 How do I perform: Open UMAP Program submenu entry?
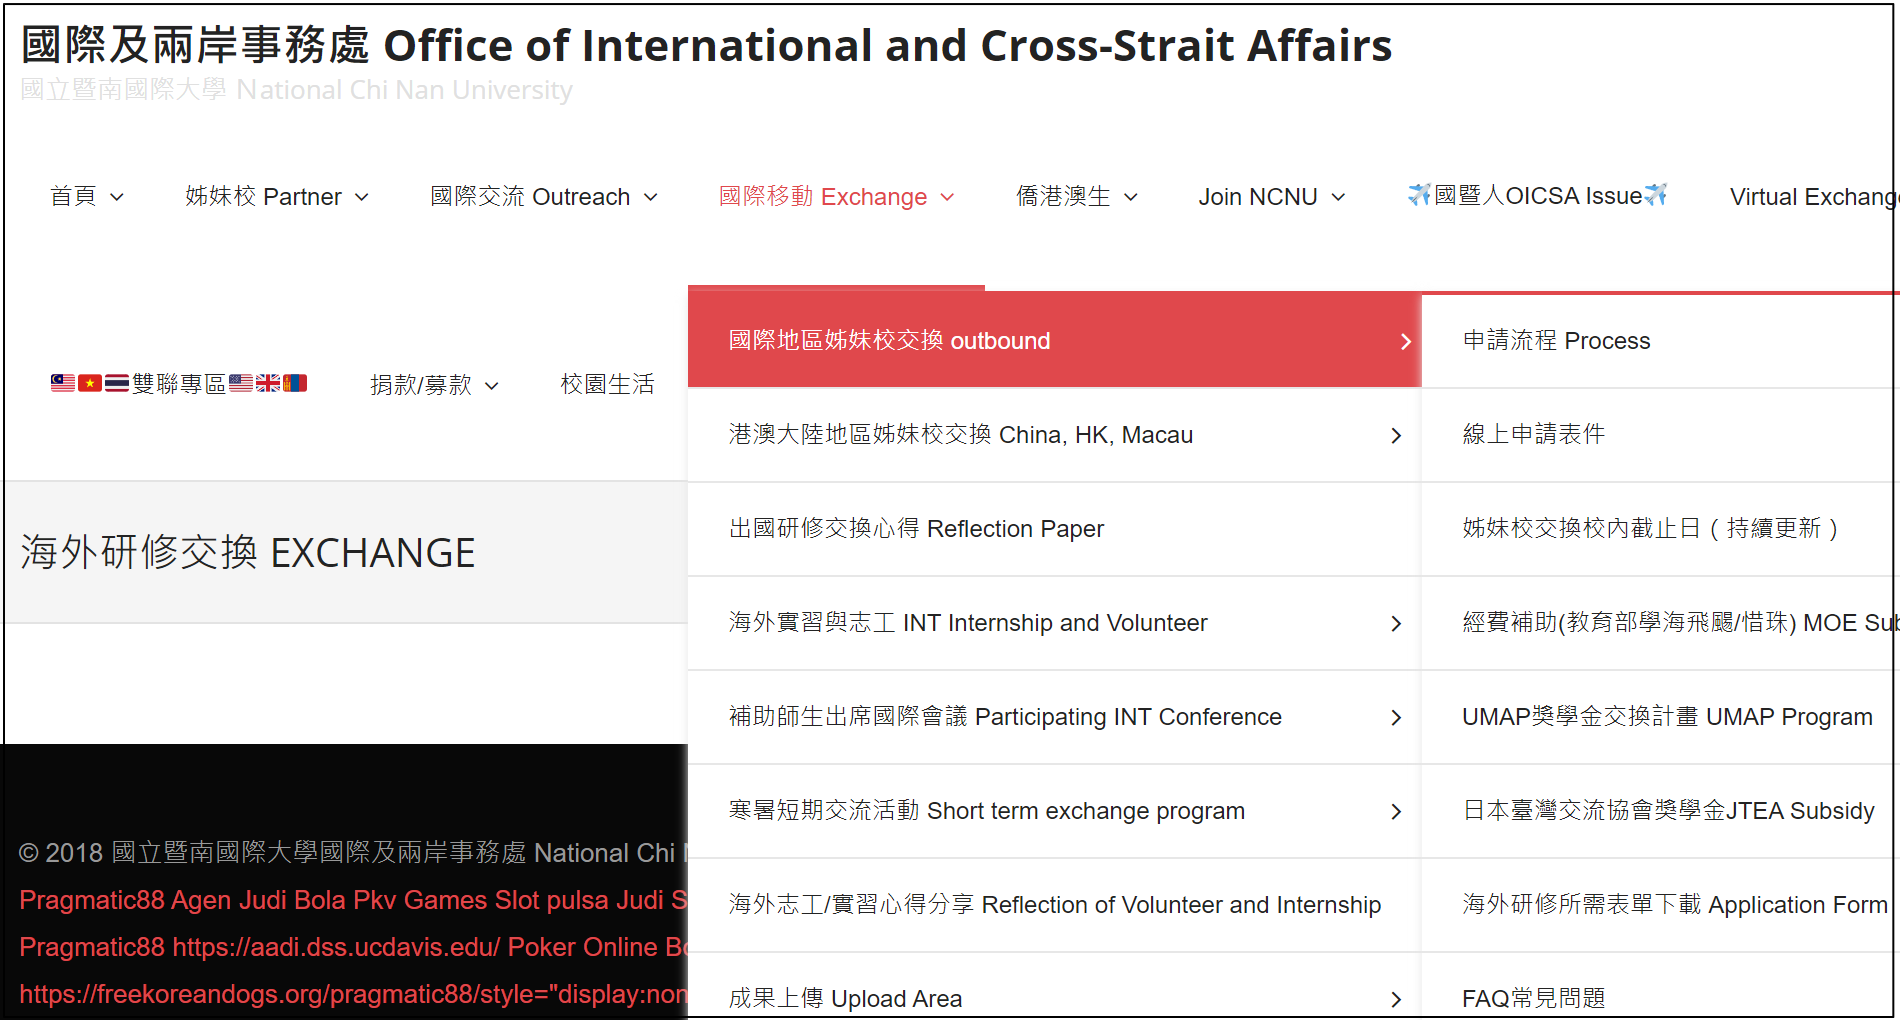1666,717
